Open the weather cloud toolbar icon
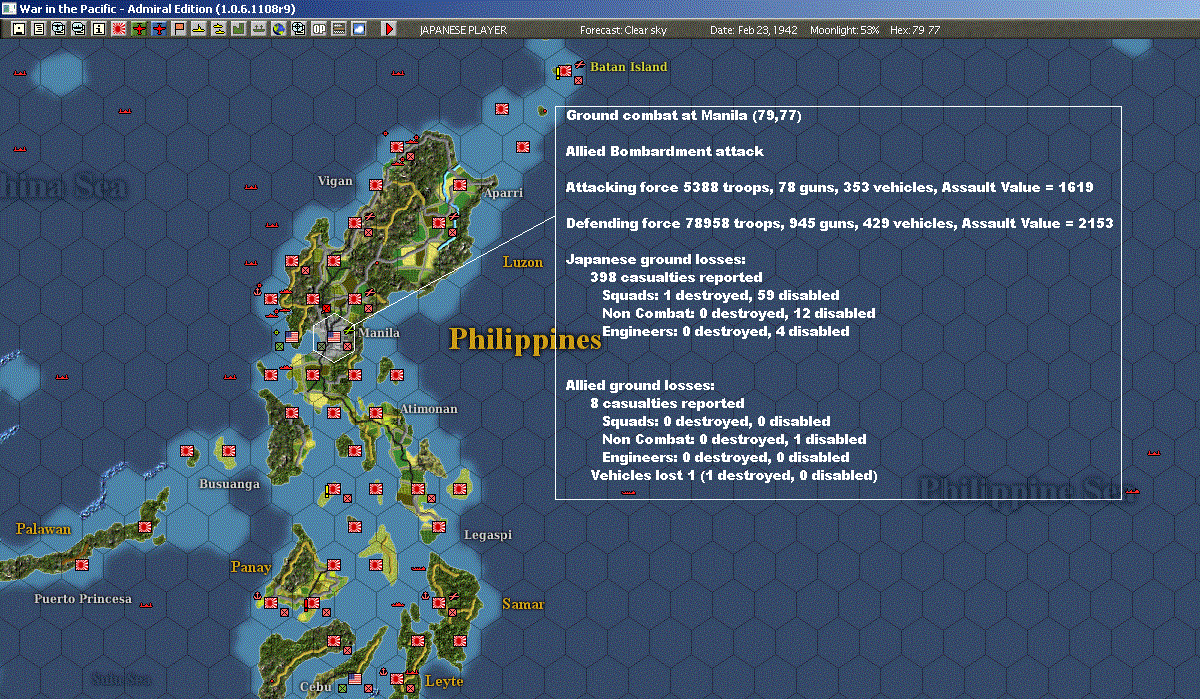 pos(358,29)
